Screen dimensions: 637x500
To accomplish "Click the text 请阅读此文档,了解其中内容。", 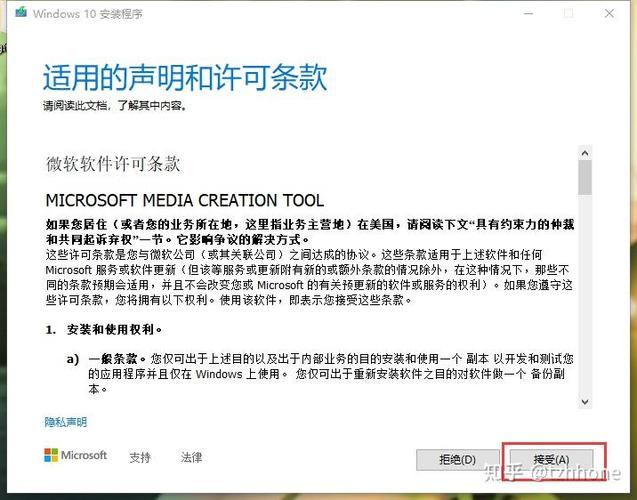I will click(115, 106).
